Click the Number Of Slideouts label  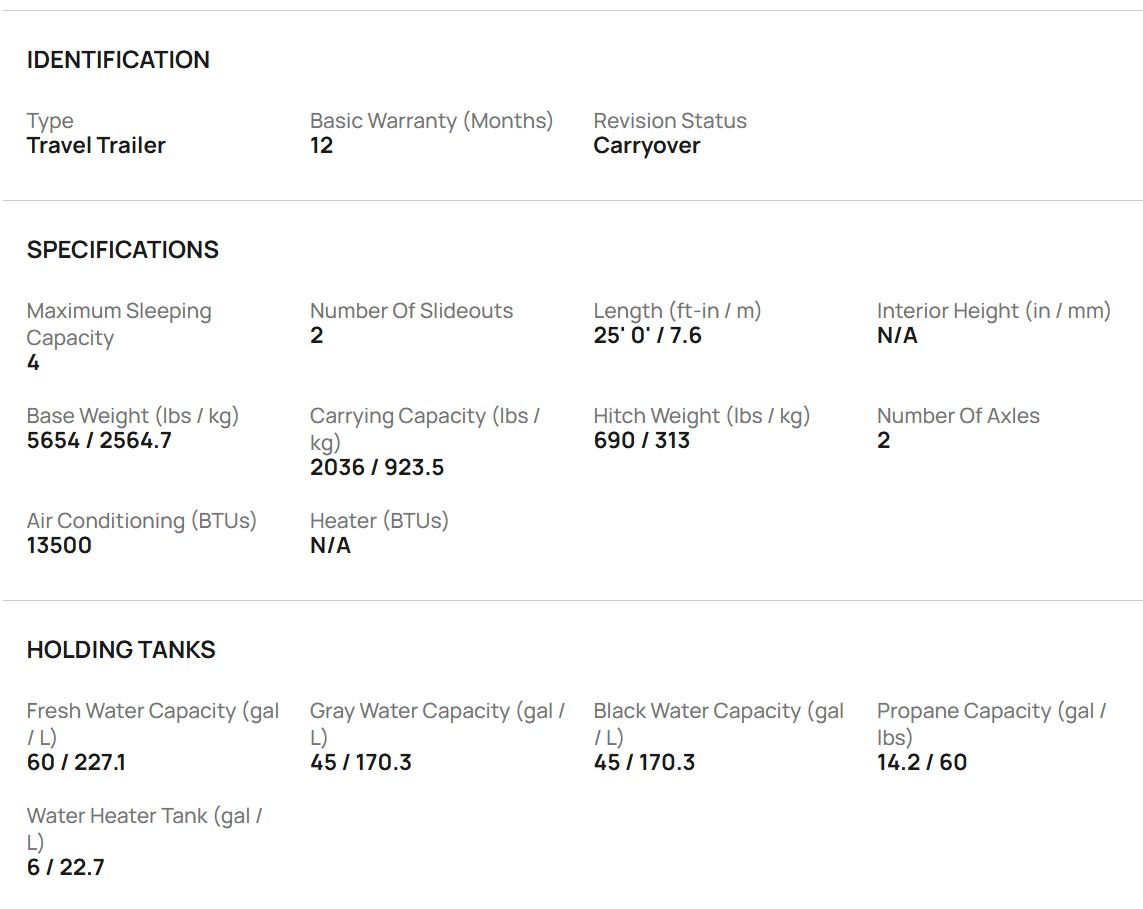(x=411, y=311)
